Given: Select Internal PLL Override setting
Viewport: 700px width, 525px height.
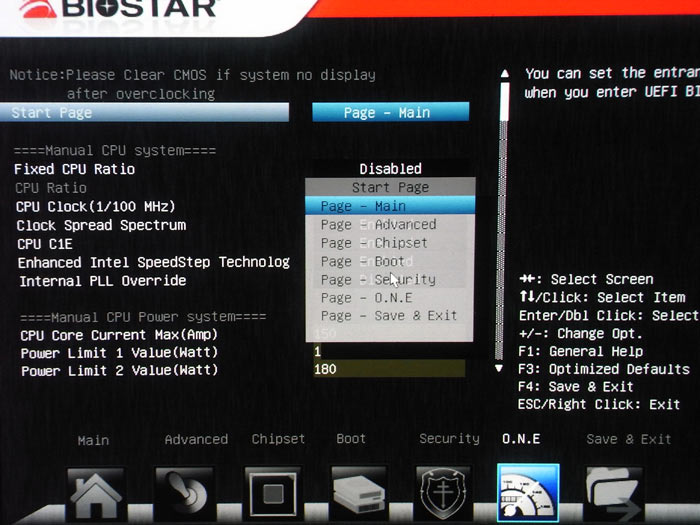Looking at the screenshot, I should tap(102, 281).
